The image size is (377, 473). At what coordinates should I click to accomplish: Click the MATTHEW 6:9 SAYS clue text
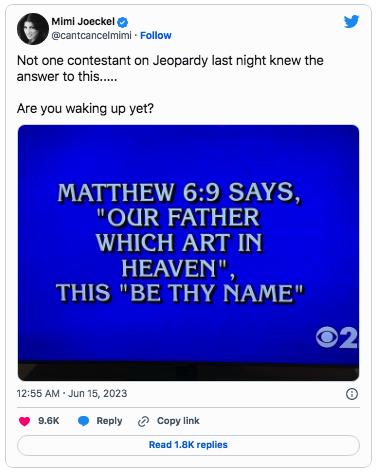point(179,193)
